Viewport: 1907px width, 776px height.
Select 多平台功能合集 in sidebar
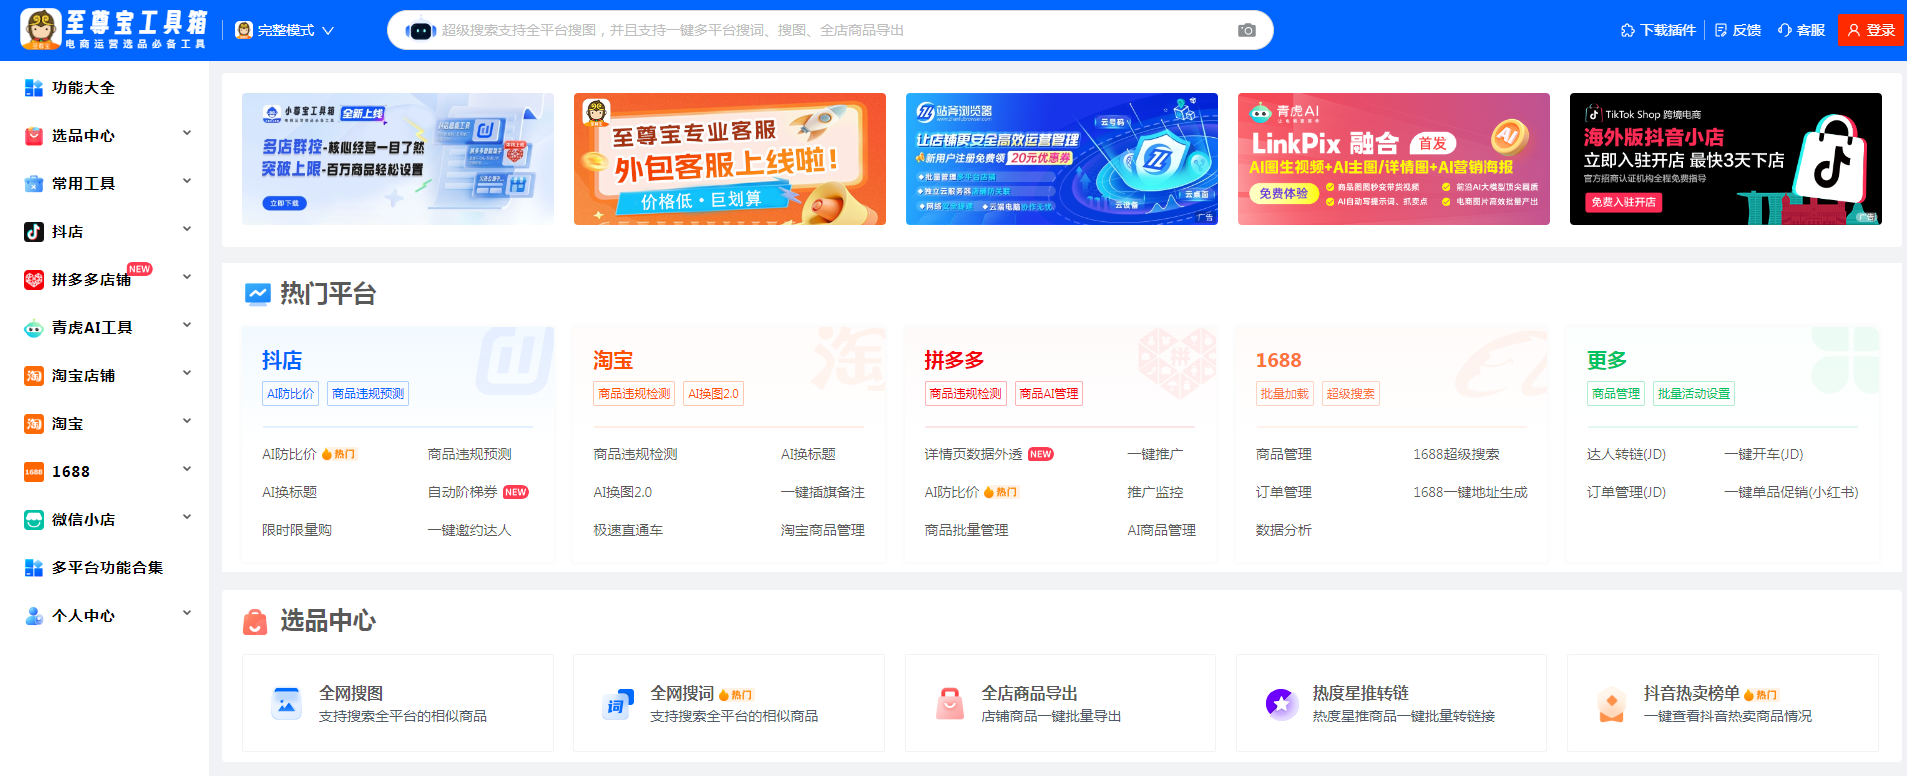pyautogui.click(x=107, y=568)
